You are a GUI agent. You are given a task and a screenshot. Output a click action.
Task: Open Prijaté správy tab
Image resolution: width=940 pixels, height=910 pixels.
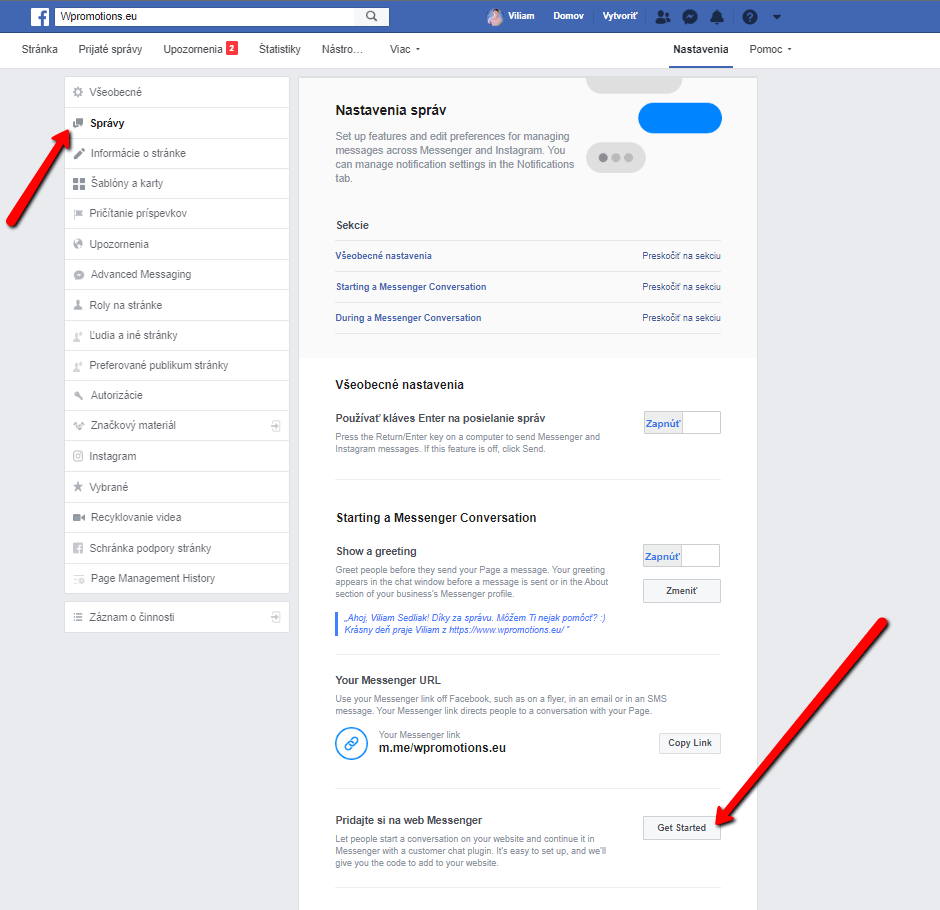click(110, 49)
